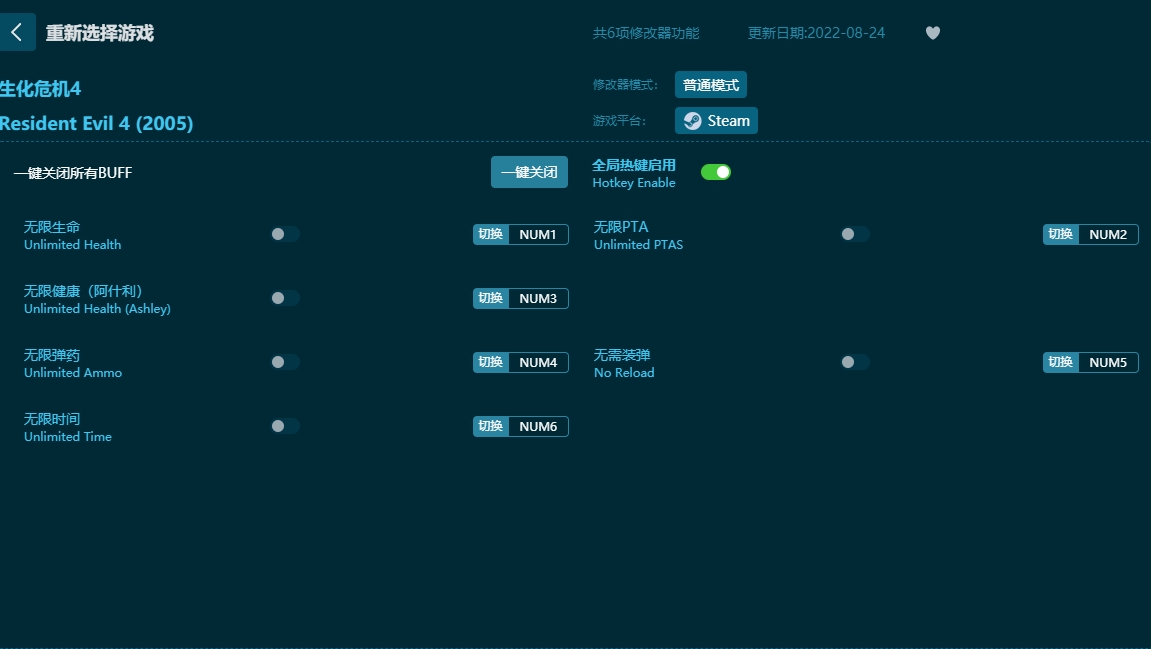The height and width of the screenshot is (649, 1151).
Task: Enable the No Reload toggle
Action: (x=855, y=362)
